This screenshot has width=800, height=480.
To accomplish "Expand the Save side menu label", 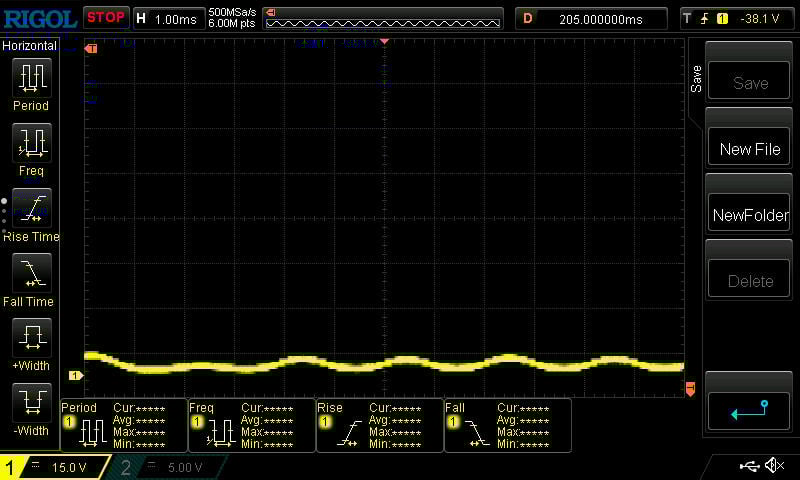I will pos(696,79).
